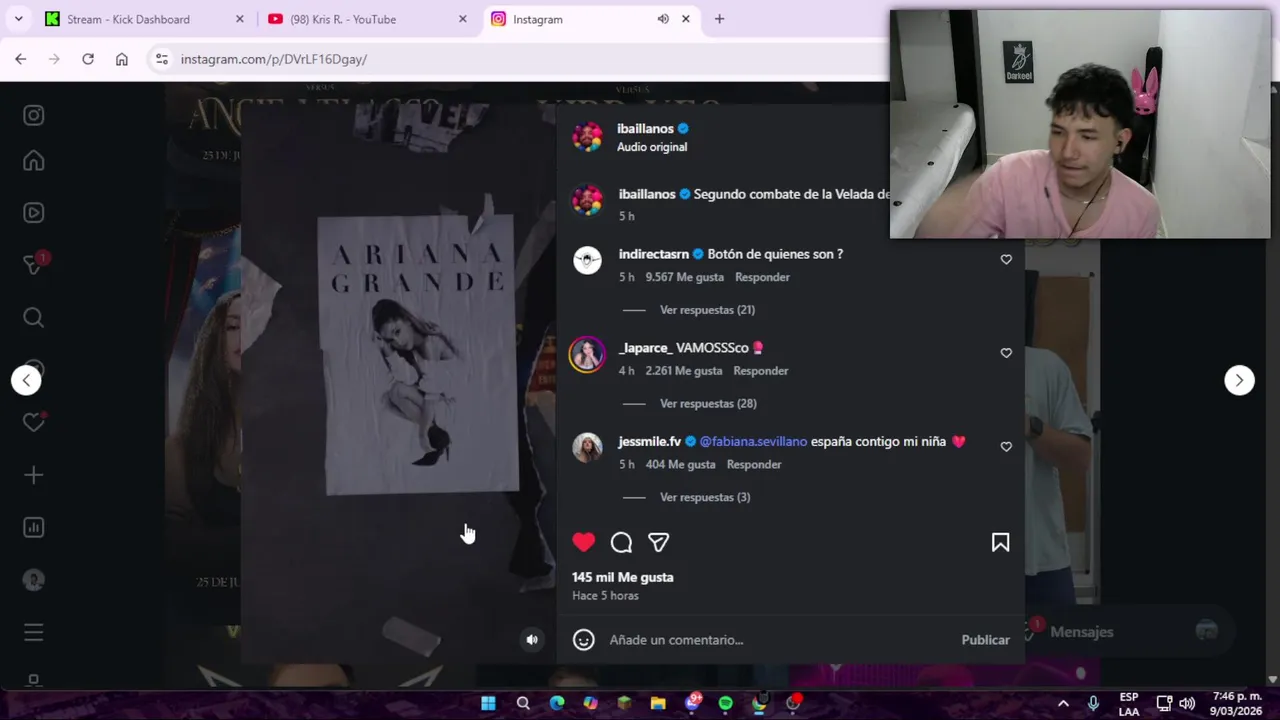Image resolution: width=1280 pixels, height=720 pixels.
Task: Click the "Hace 5 horas" timestamp
Action: [605, 596]
